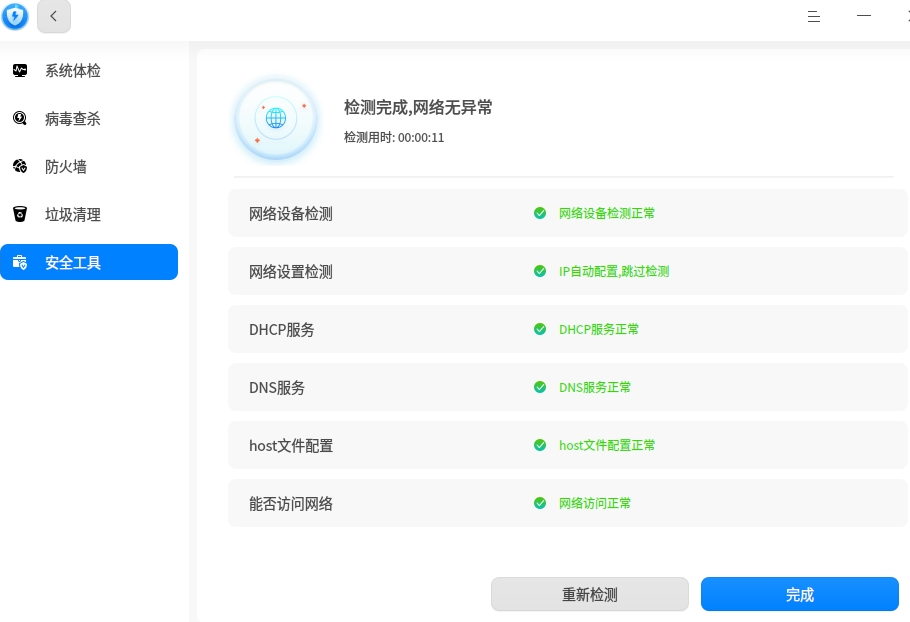This screenshot has width=910, height=622.
Task: Switch to the 病毒查杀 tab
Action: click(89, 119)
